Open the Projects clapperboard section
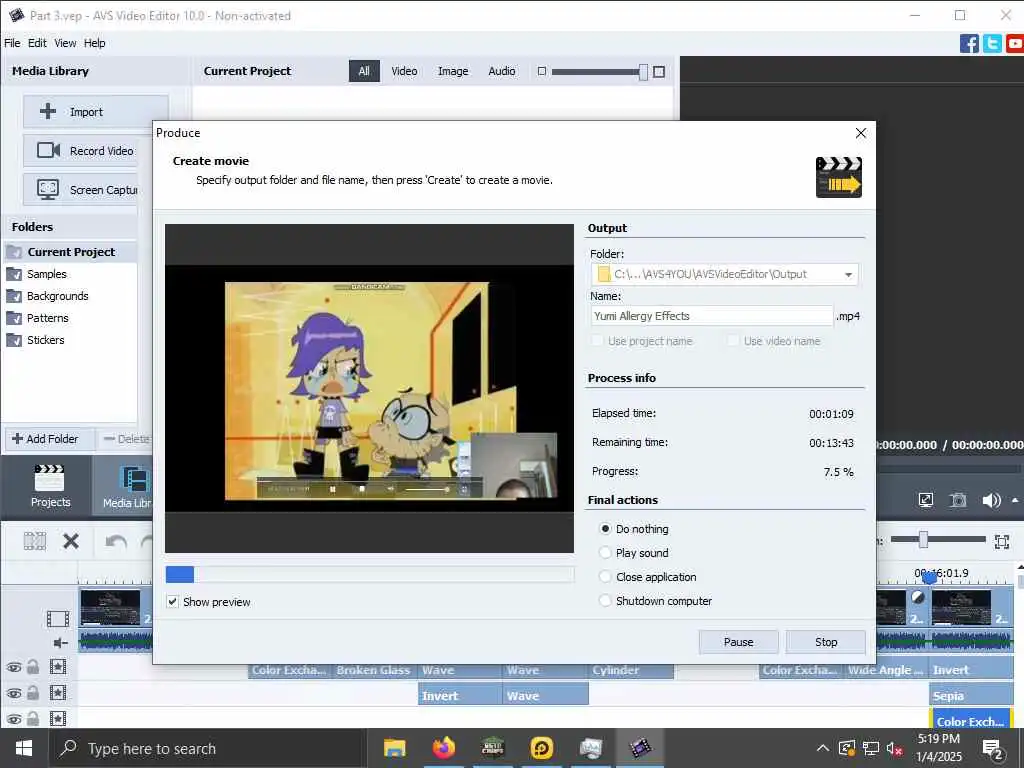The height and width of the screenshot is (768, 1024). 50,486
